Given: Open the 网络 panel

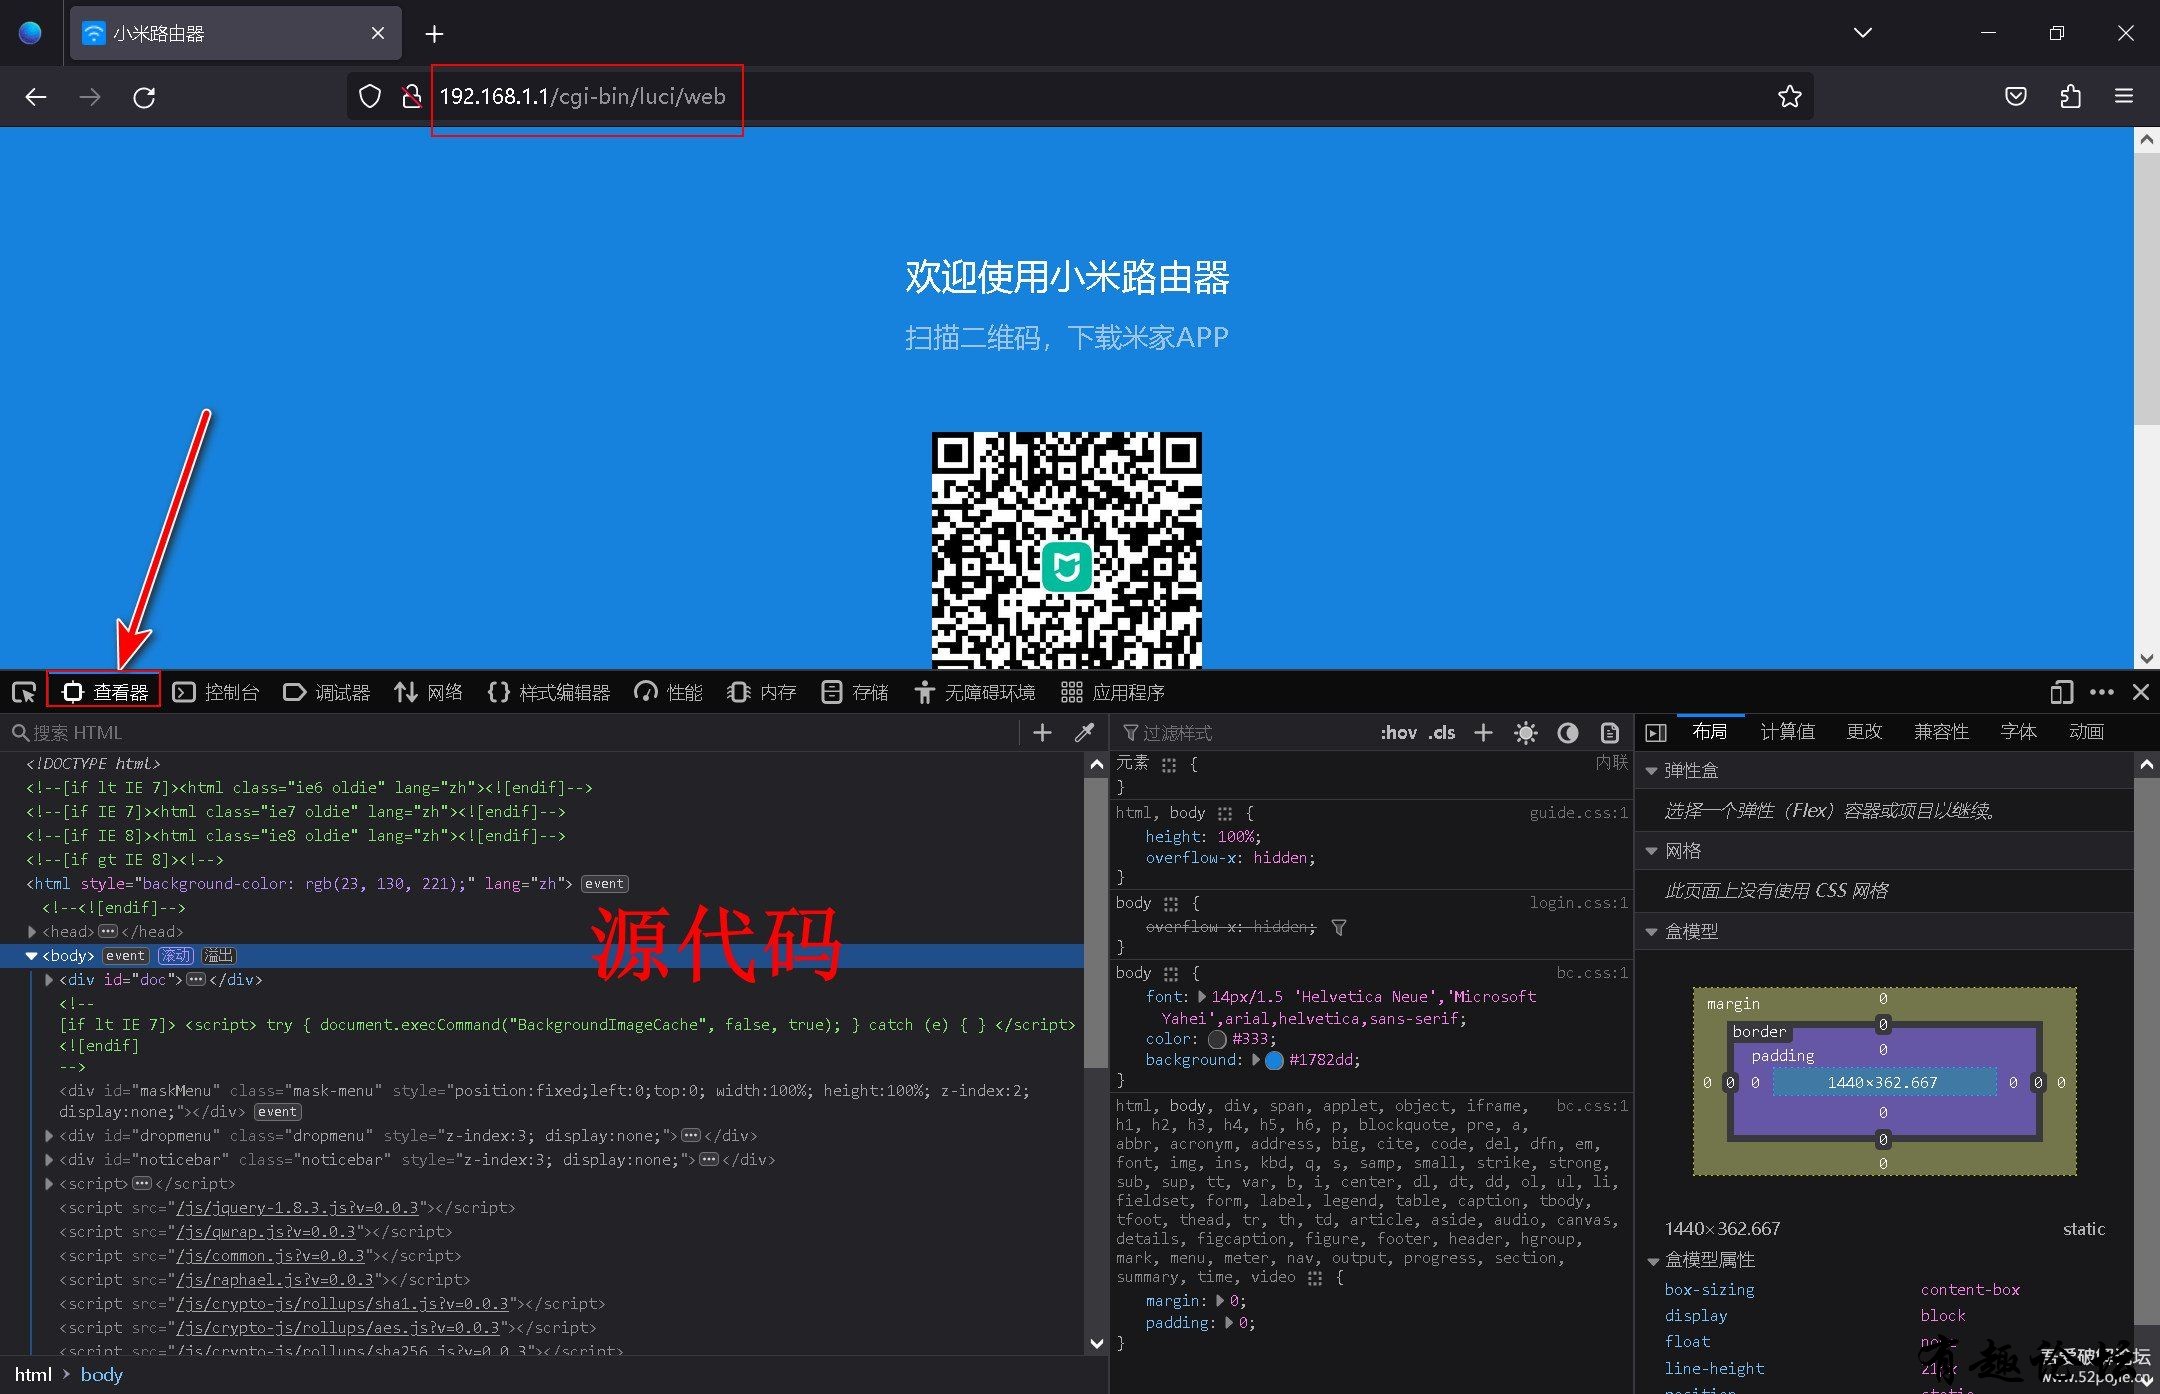Looking at the screenshot, I should pyautogui.click(x=428, y=692).
